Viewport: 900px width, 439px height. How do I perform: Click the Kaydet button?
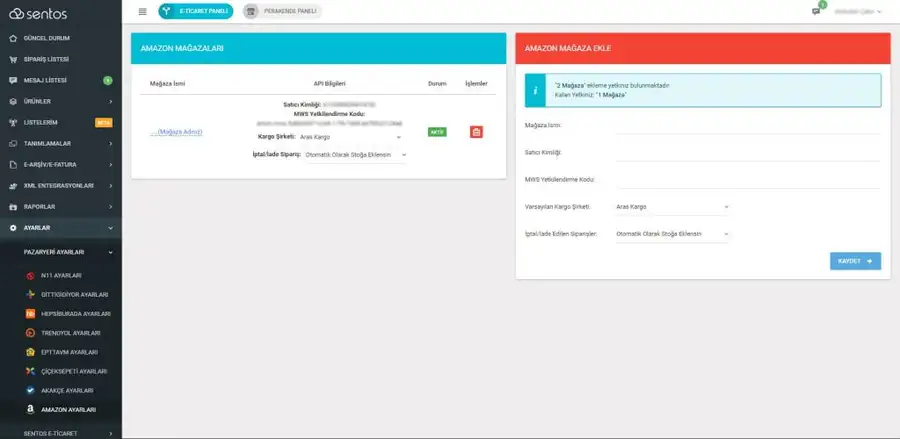pos(855,261)
